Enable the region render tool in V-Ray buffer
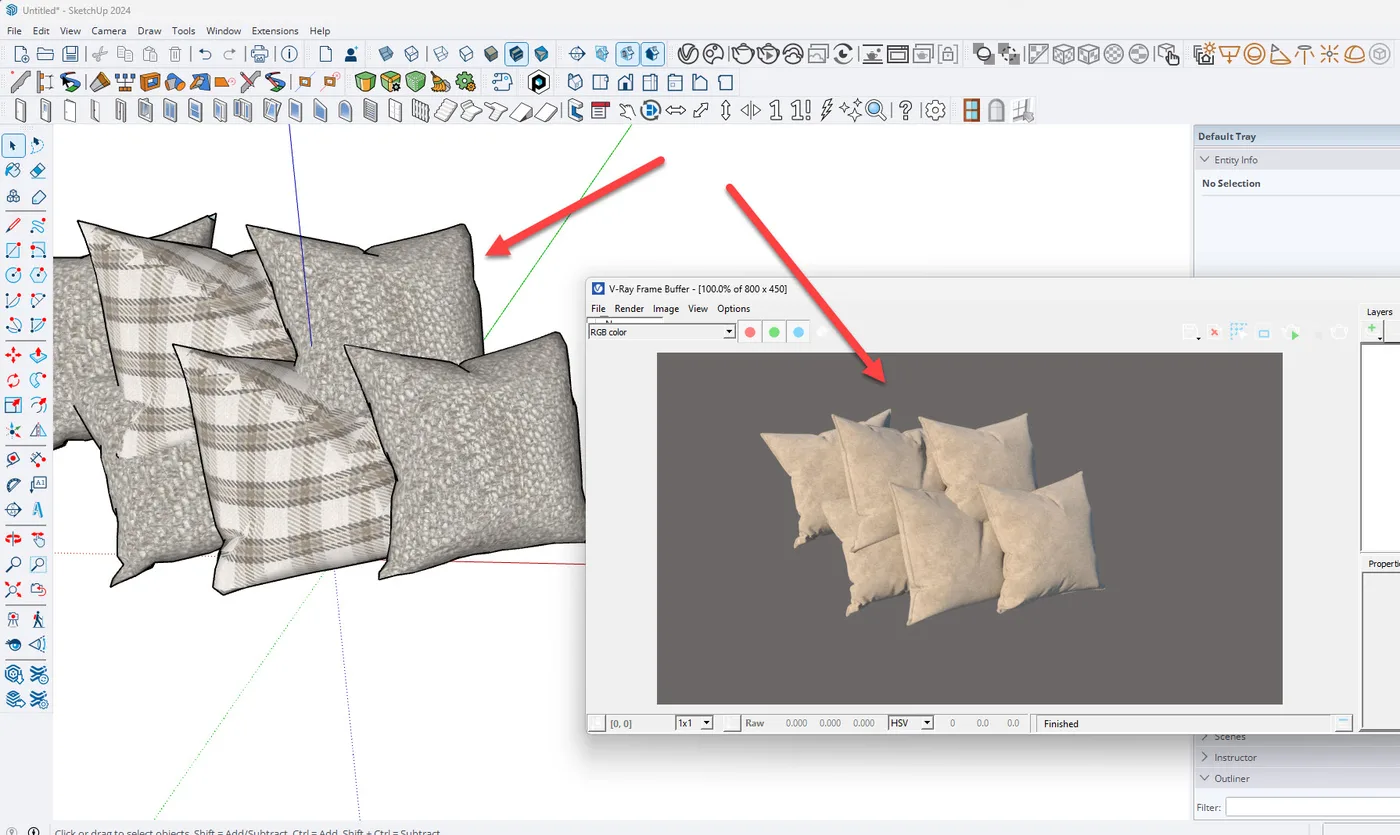This screenshot has width=1400, height=835. click(1239, 331)
